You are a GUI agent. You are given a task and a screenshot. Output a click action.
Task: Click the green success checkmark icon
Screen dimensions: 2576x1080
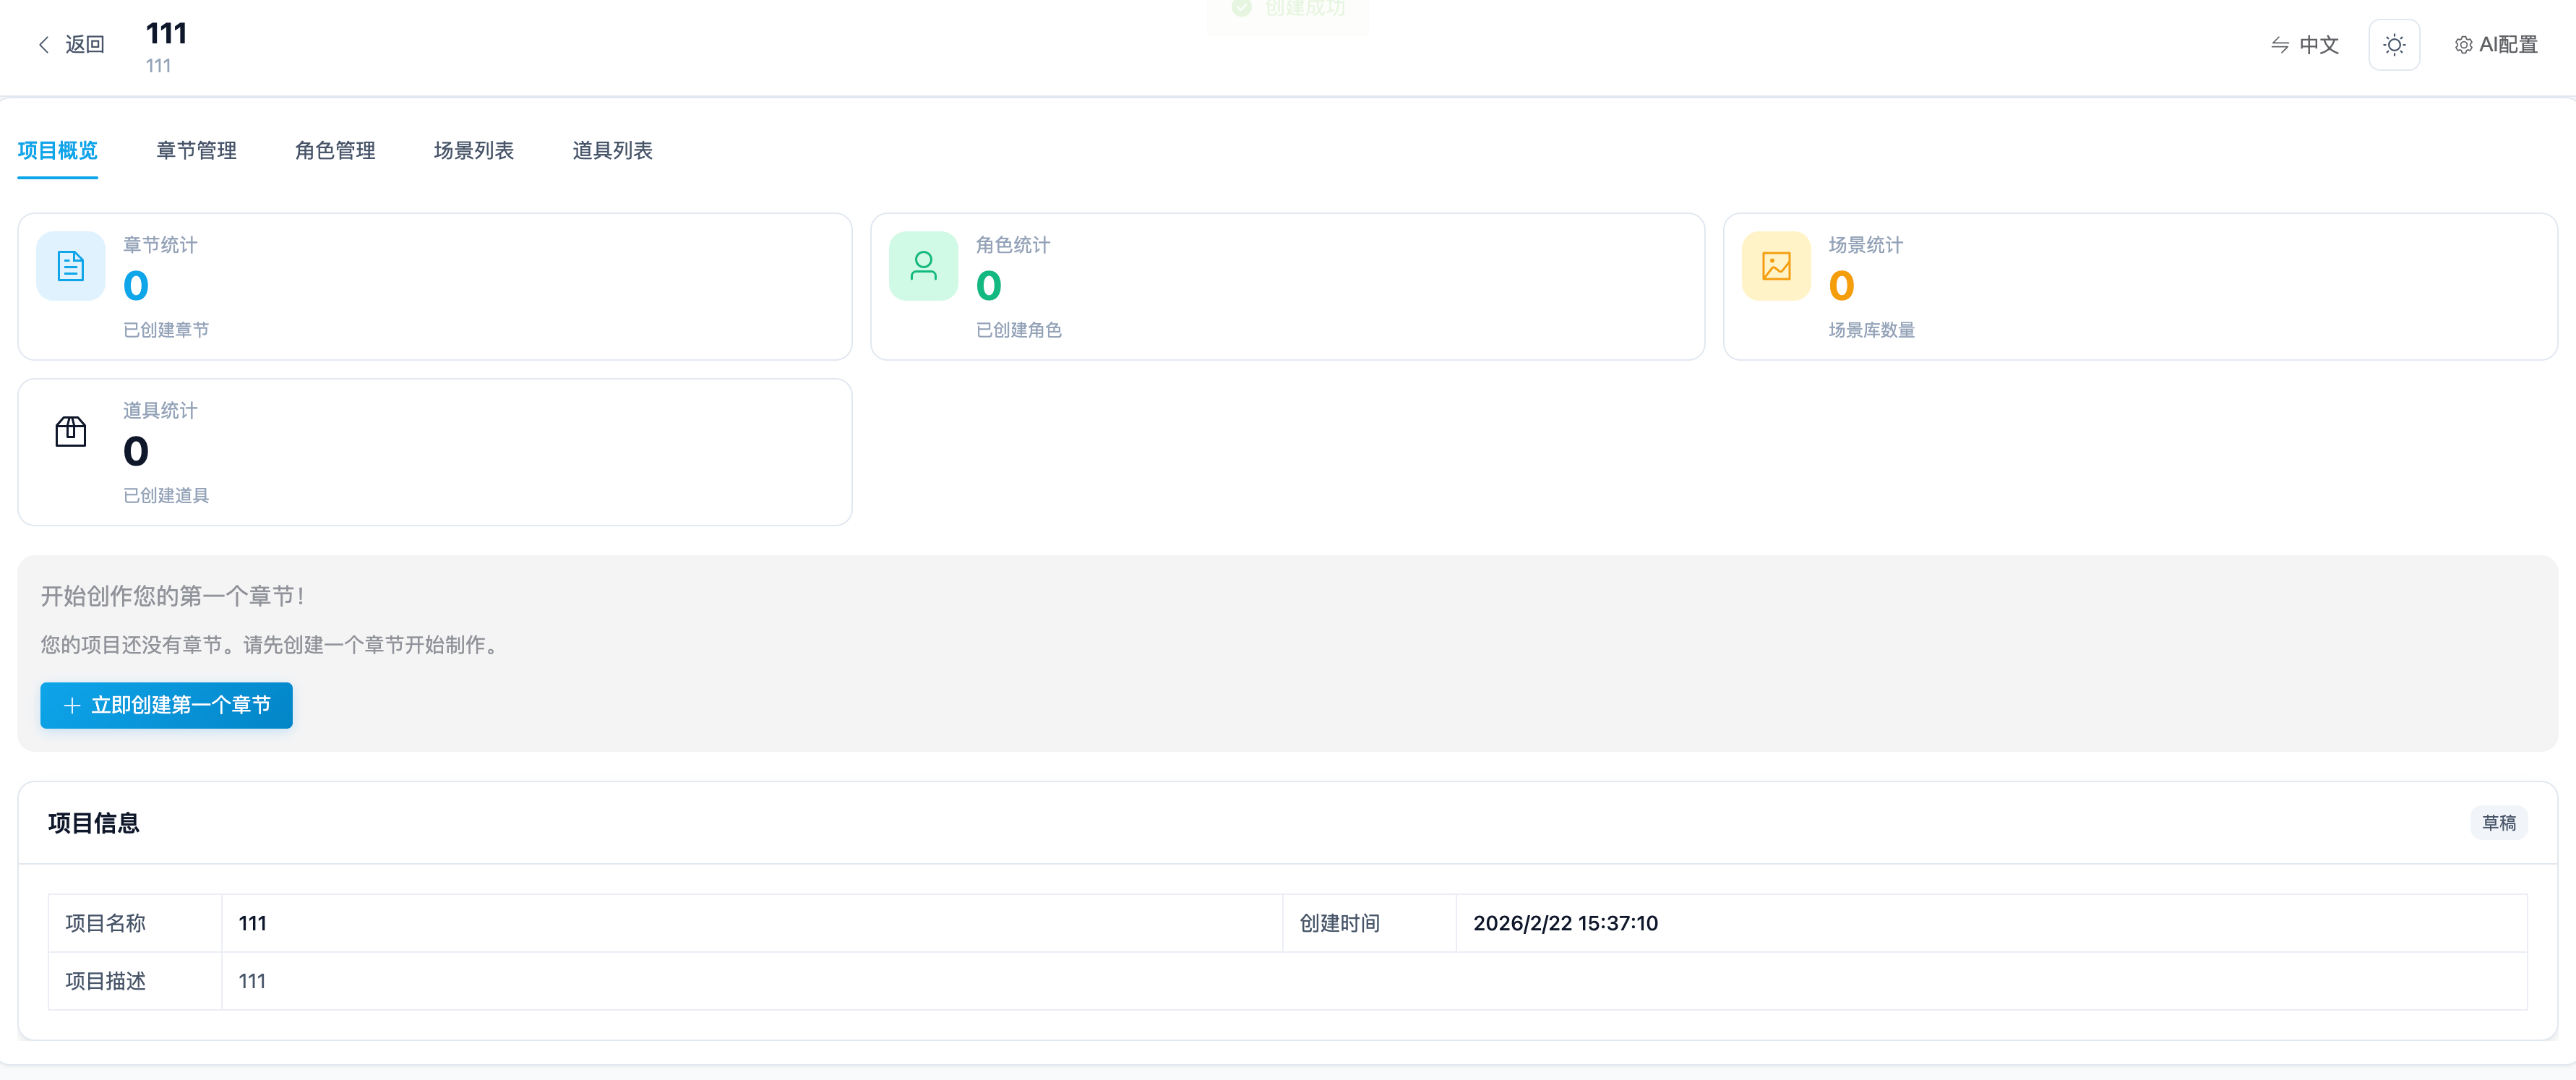tap(1241, 8)
